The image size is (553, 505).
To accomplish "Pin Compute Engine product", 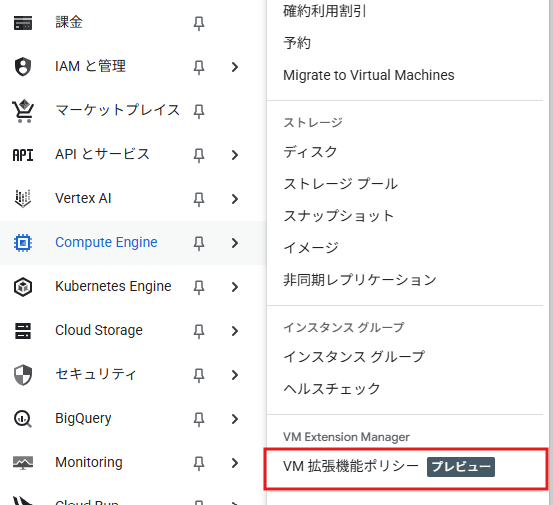I will 199,243.
